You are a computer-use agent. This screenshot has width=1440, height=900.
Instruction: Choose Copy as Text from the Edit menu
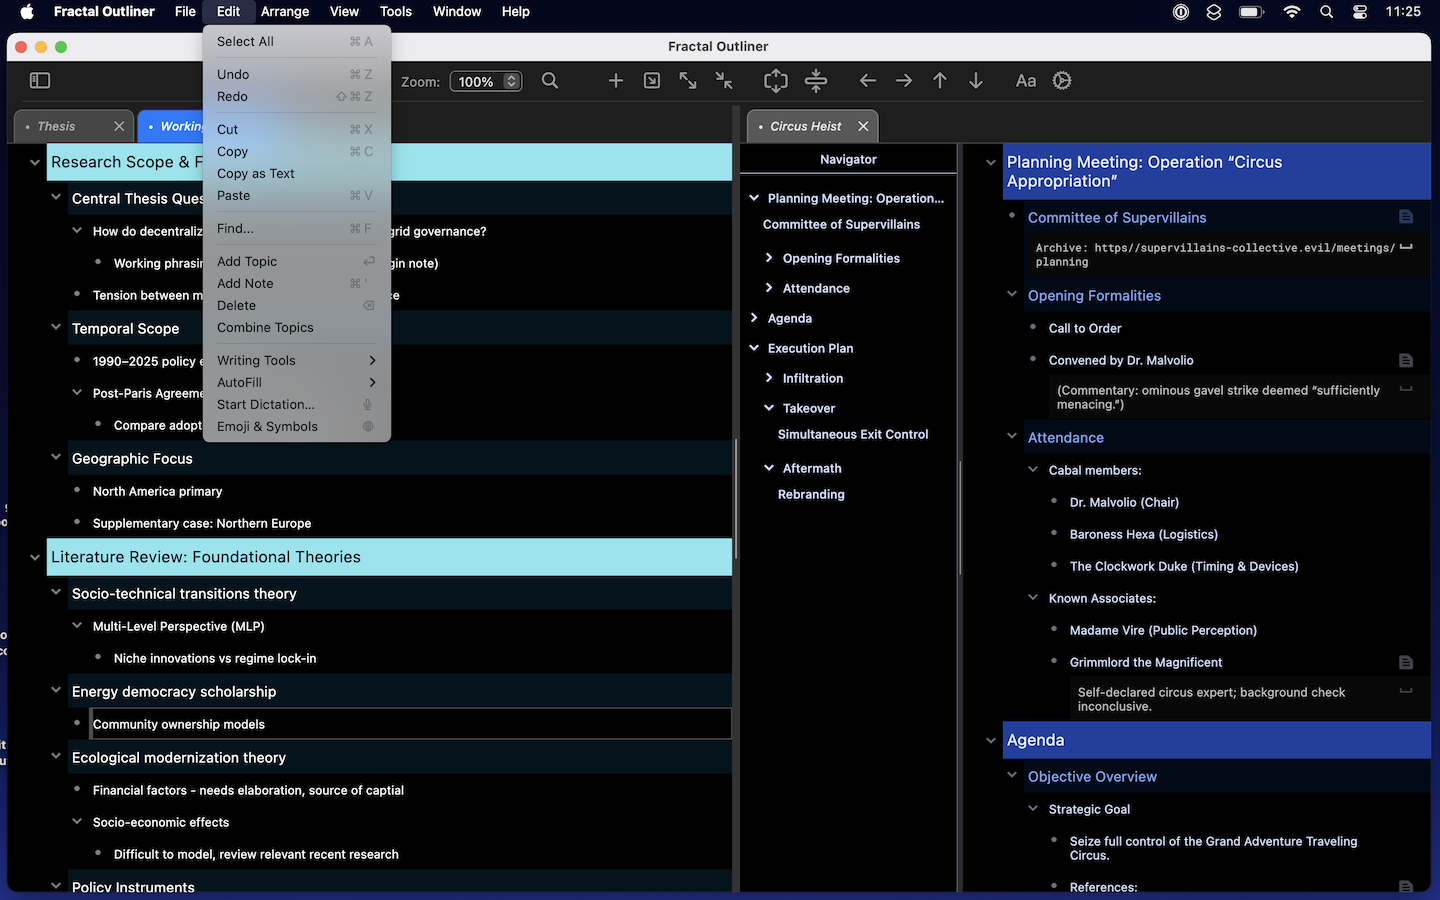[x=255, y=173]
